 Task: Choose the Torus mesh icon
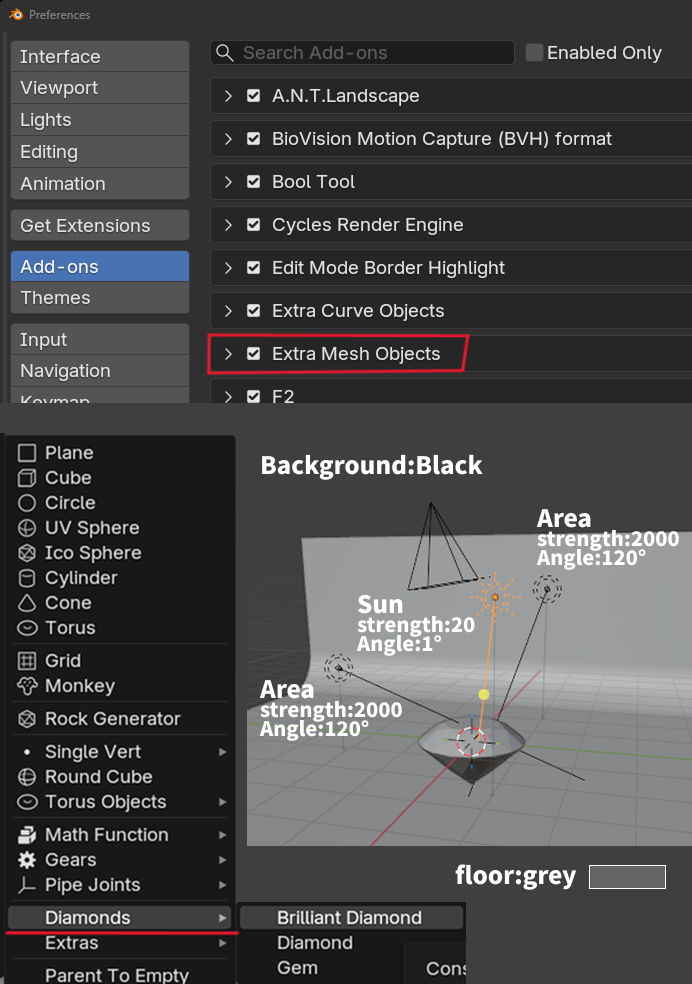pyautogui.click(x=27, y=628)
